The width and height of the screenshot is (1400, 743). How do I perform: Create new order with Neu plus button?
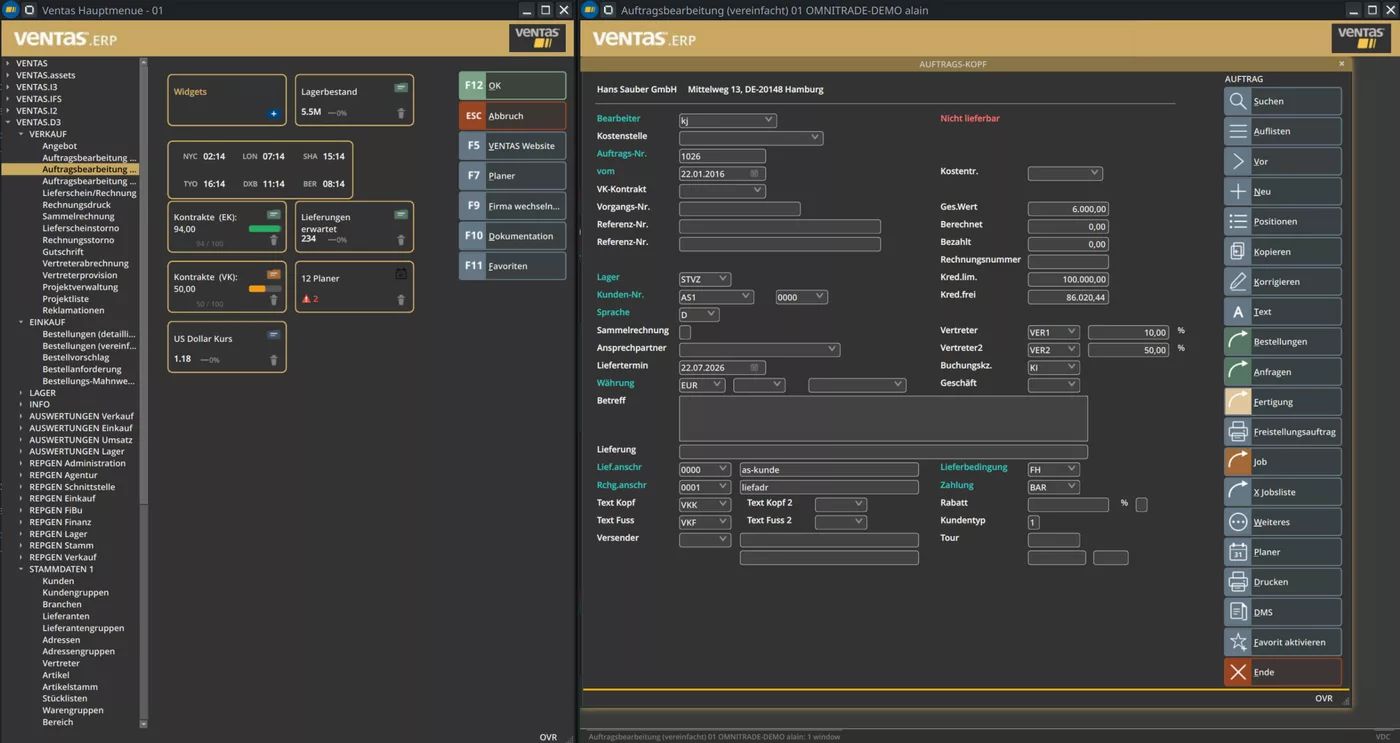coord(1282,191)
